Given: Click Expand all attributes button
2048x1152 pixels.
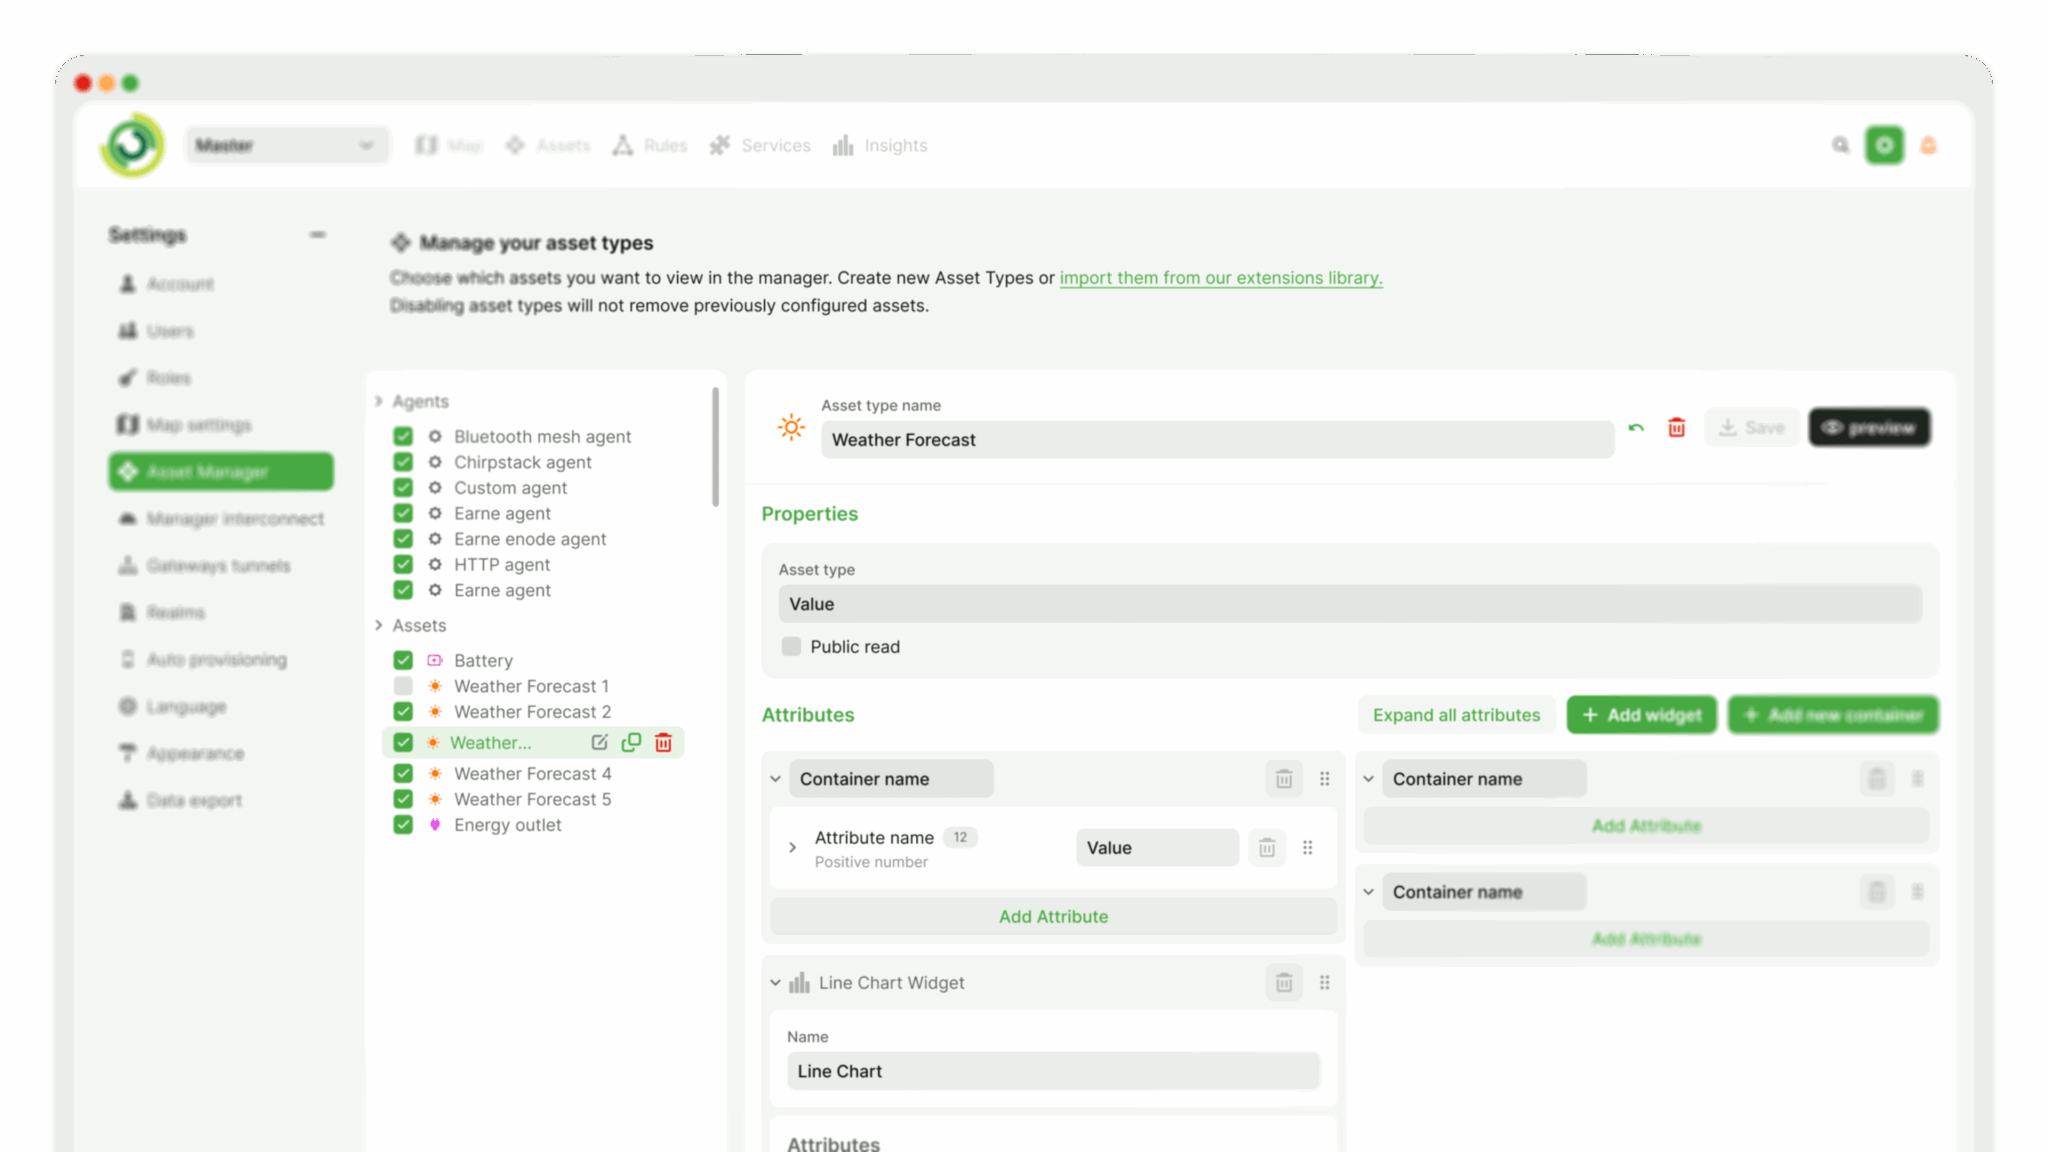Looking at the screenshot, I should click(x=1456, y=715).
